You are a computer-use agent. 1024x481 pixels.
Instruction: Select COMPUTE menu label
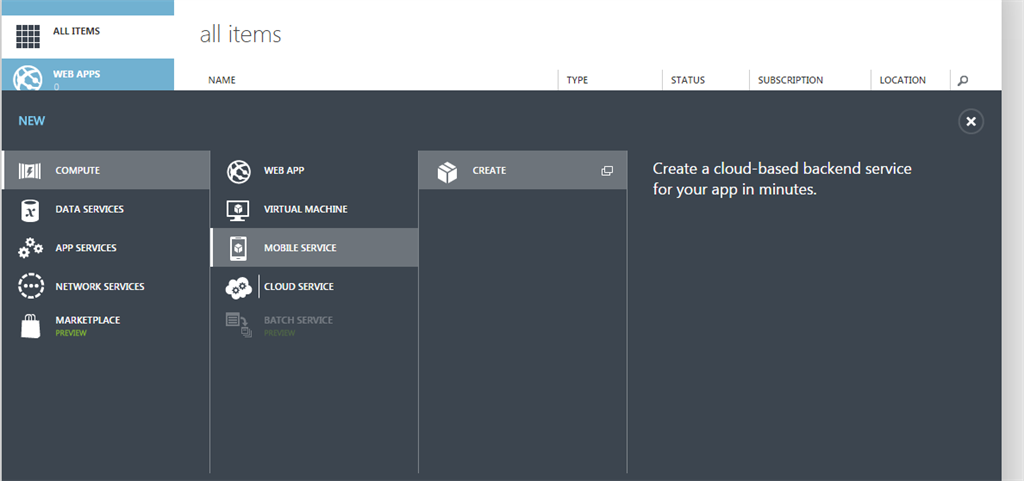click(x=78, y=170)
